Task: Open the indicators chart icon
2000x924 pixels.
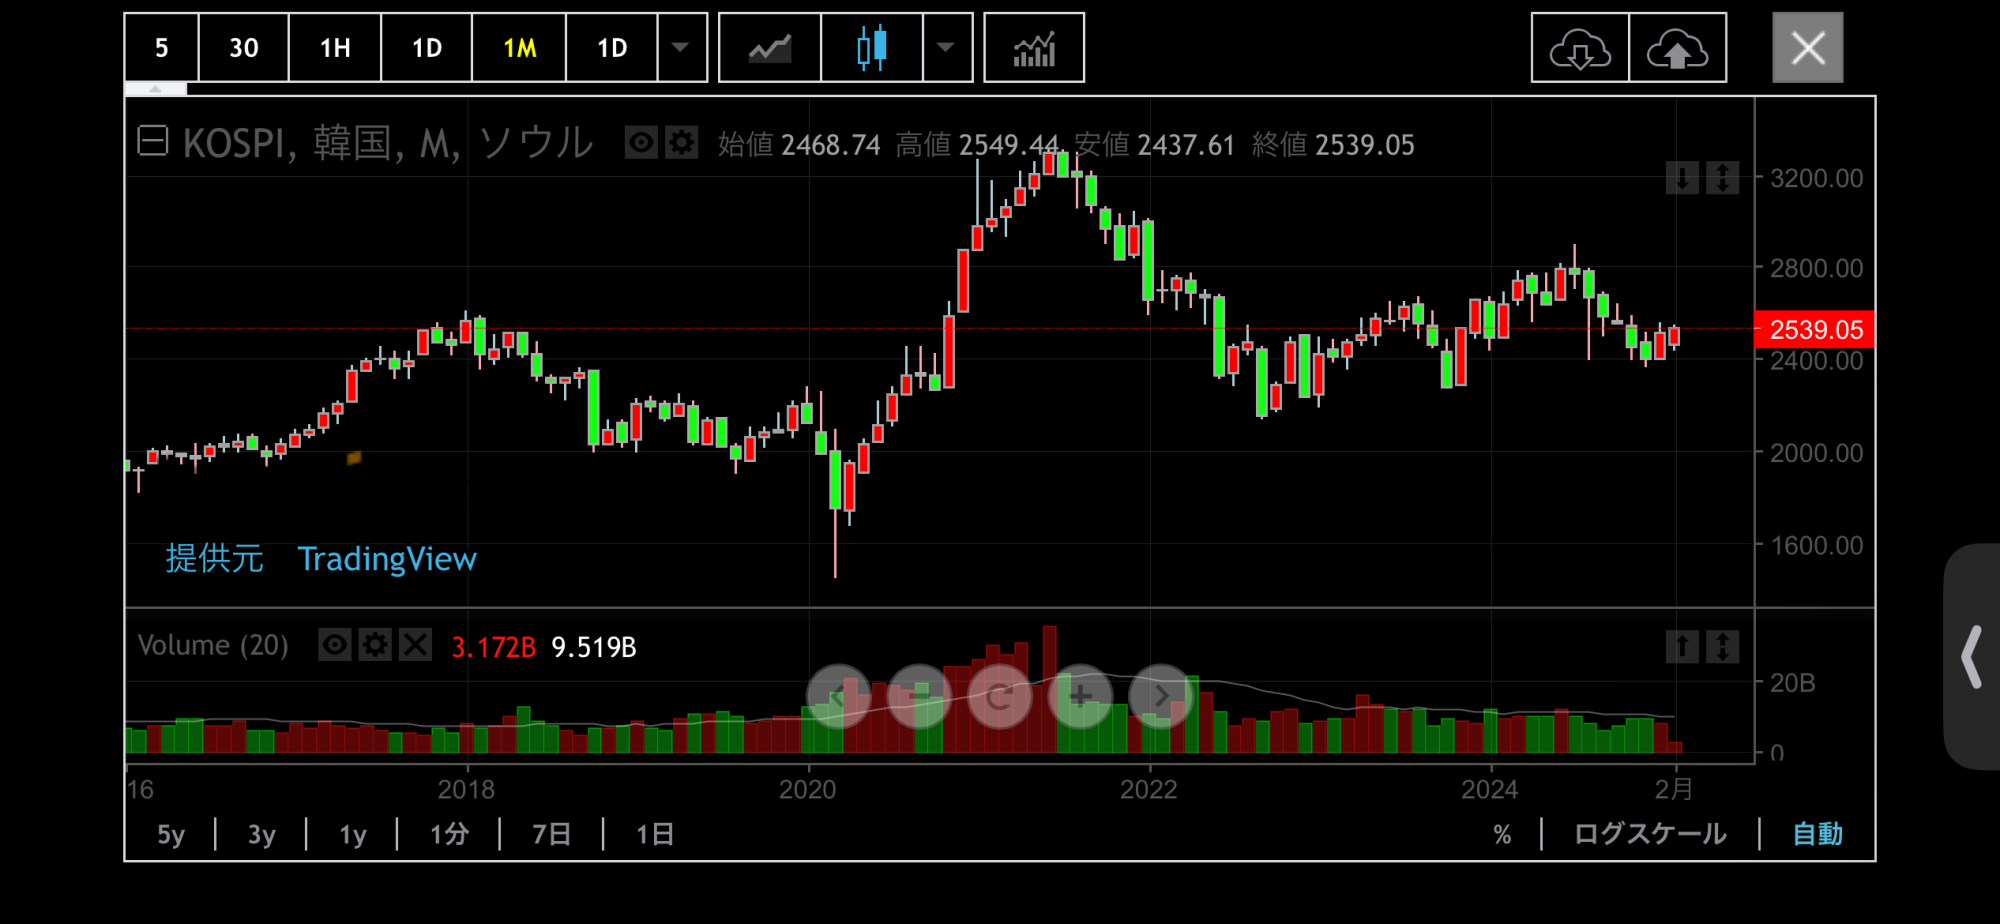Action: 1033,48
